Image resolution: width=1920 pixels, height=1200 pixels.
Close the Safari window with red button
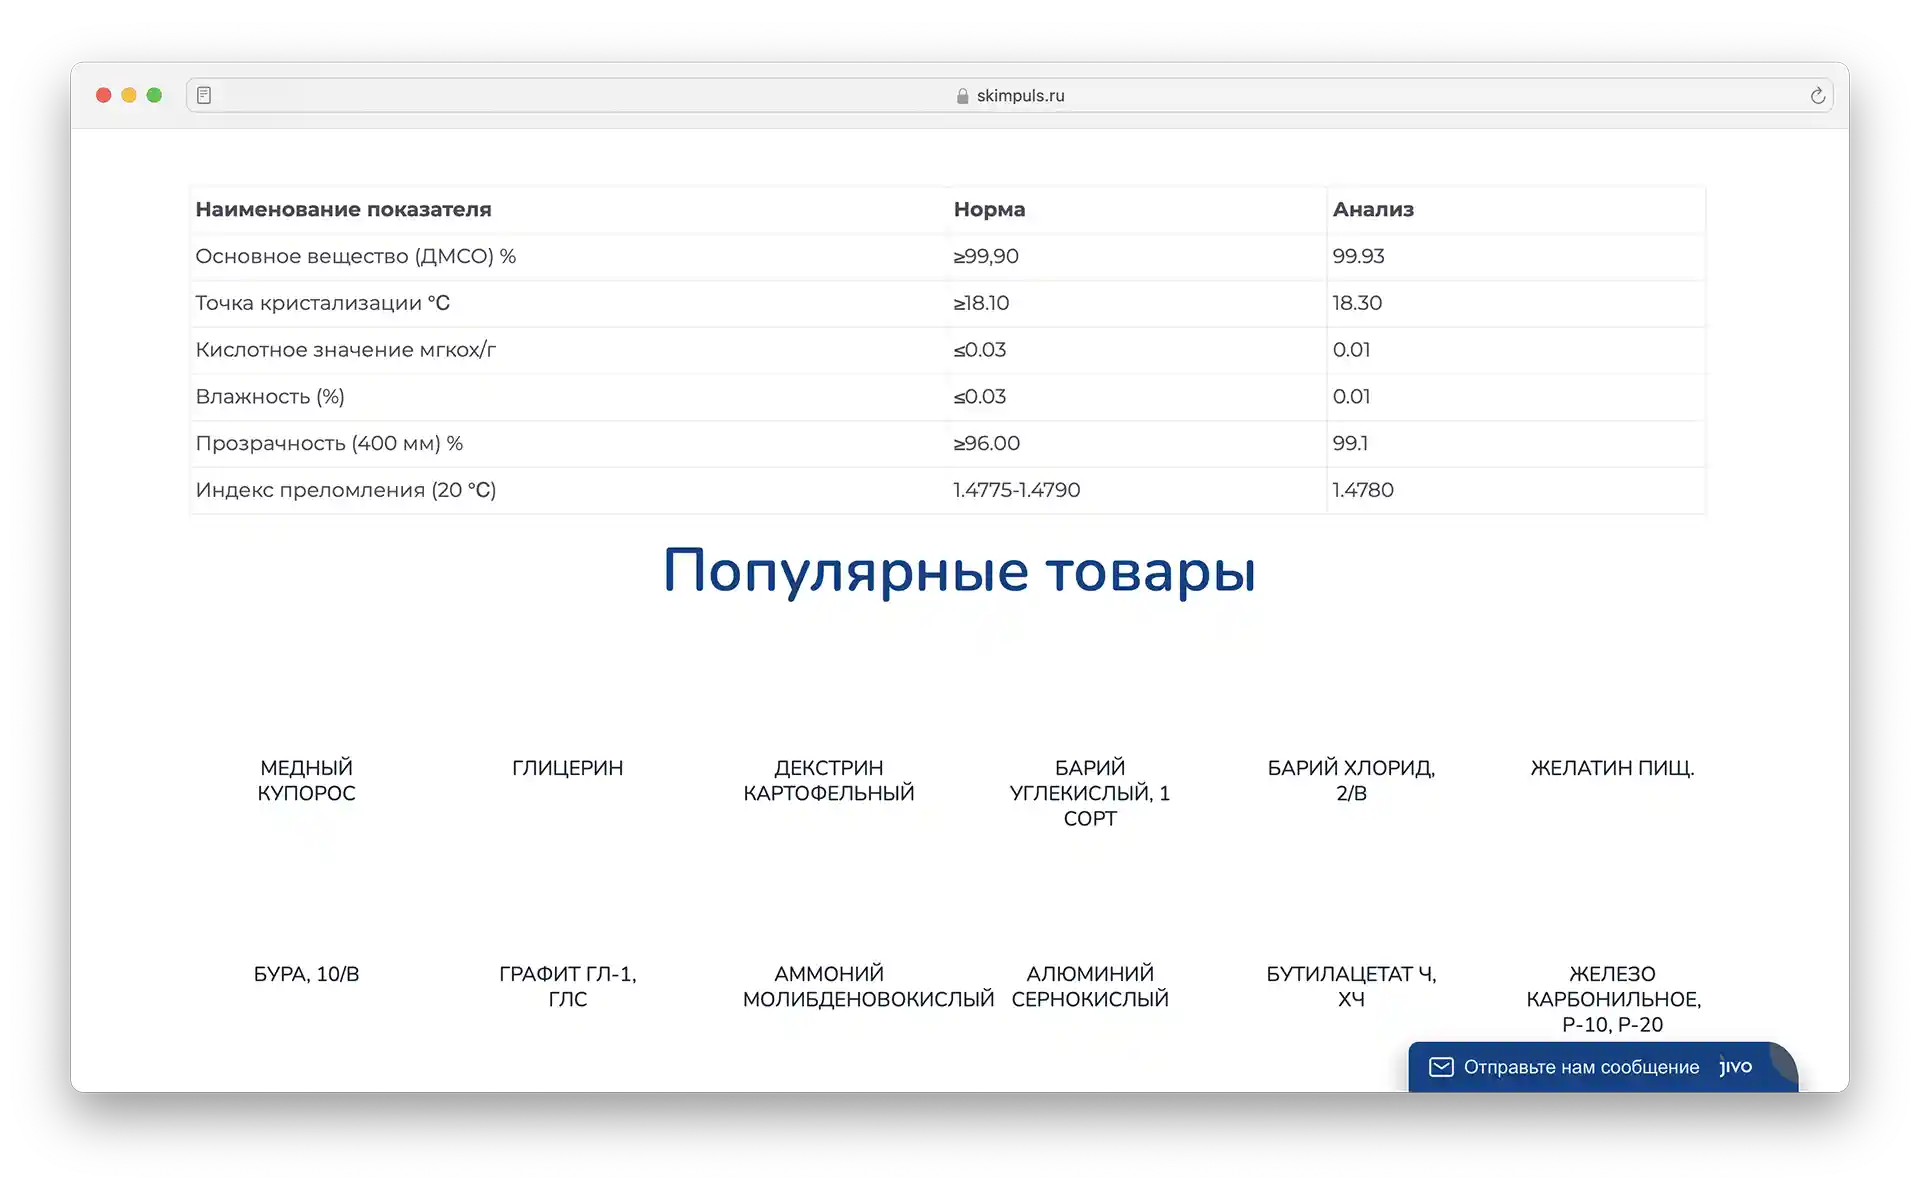tap(103, 95)
